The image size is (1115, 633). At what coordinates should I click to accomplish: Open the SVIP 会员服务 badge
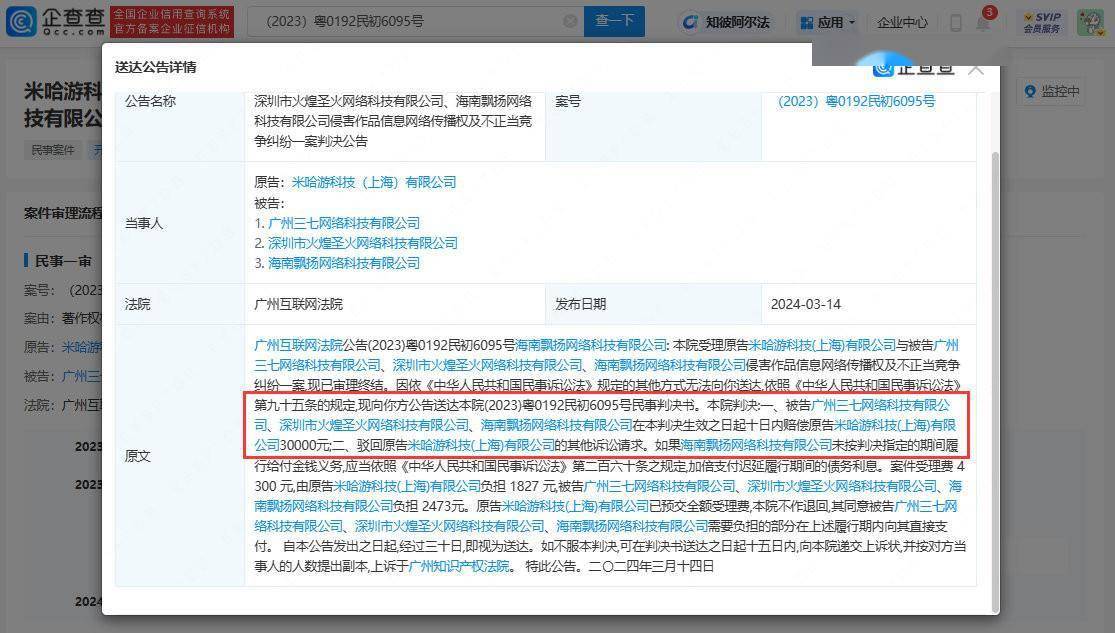tap(1042, 22)
